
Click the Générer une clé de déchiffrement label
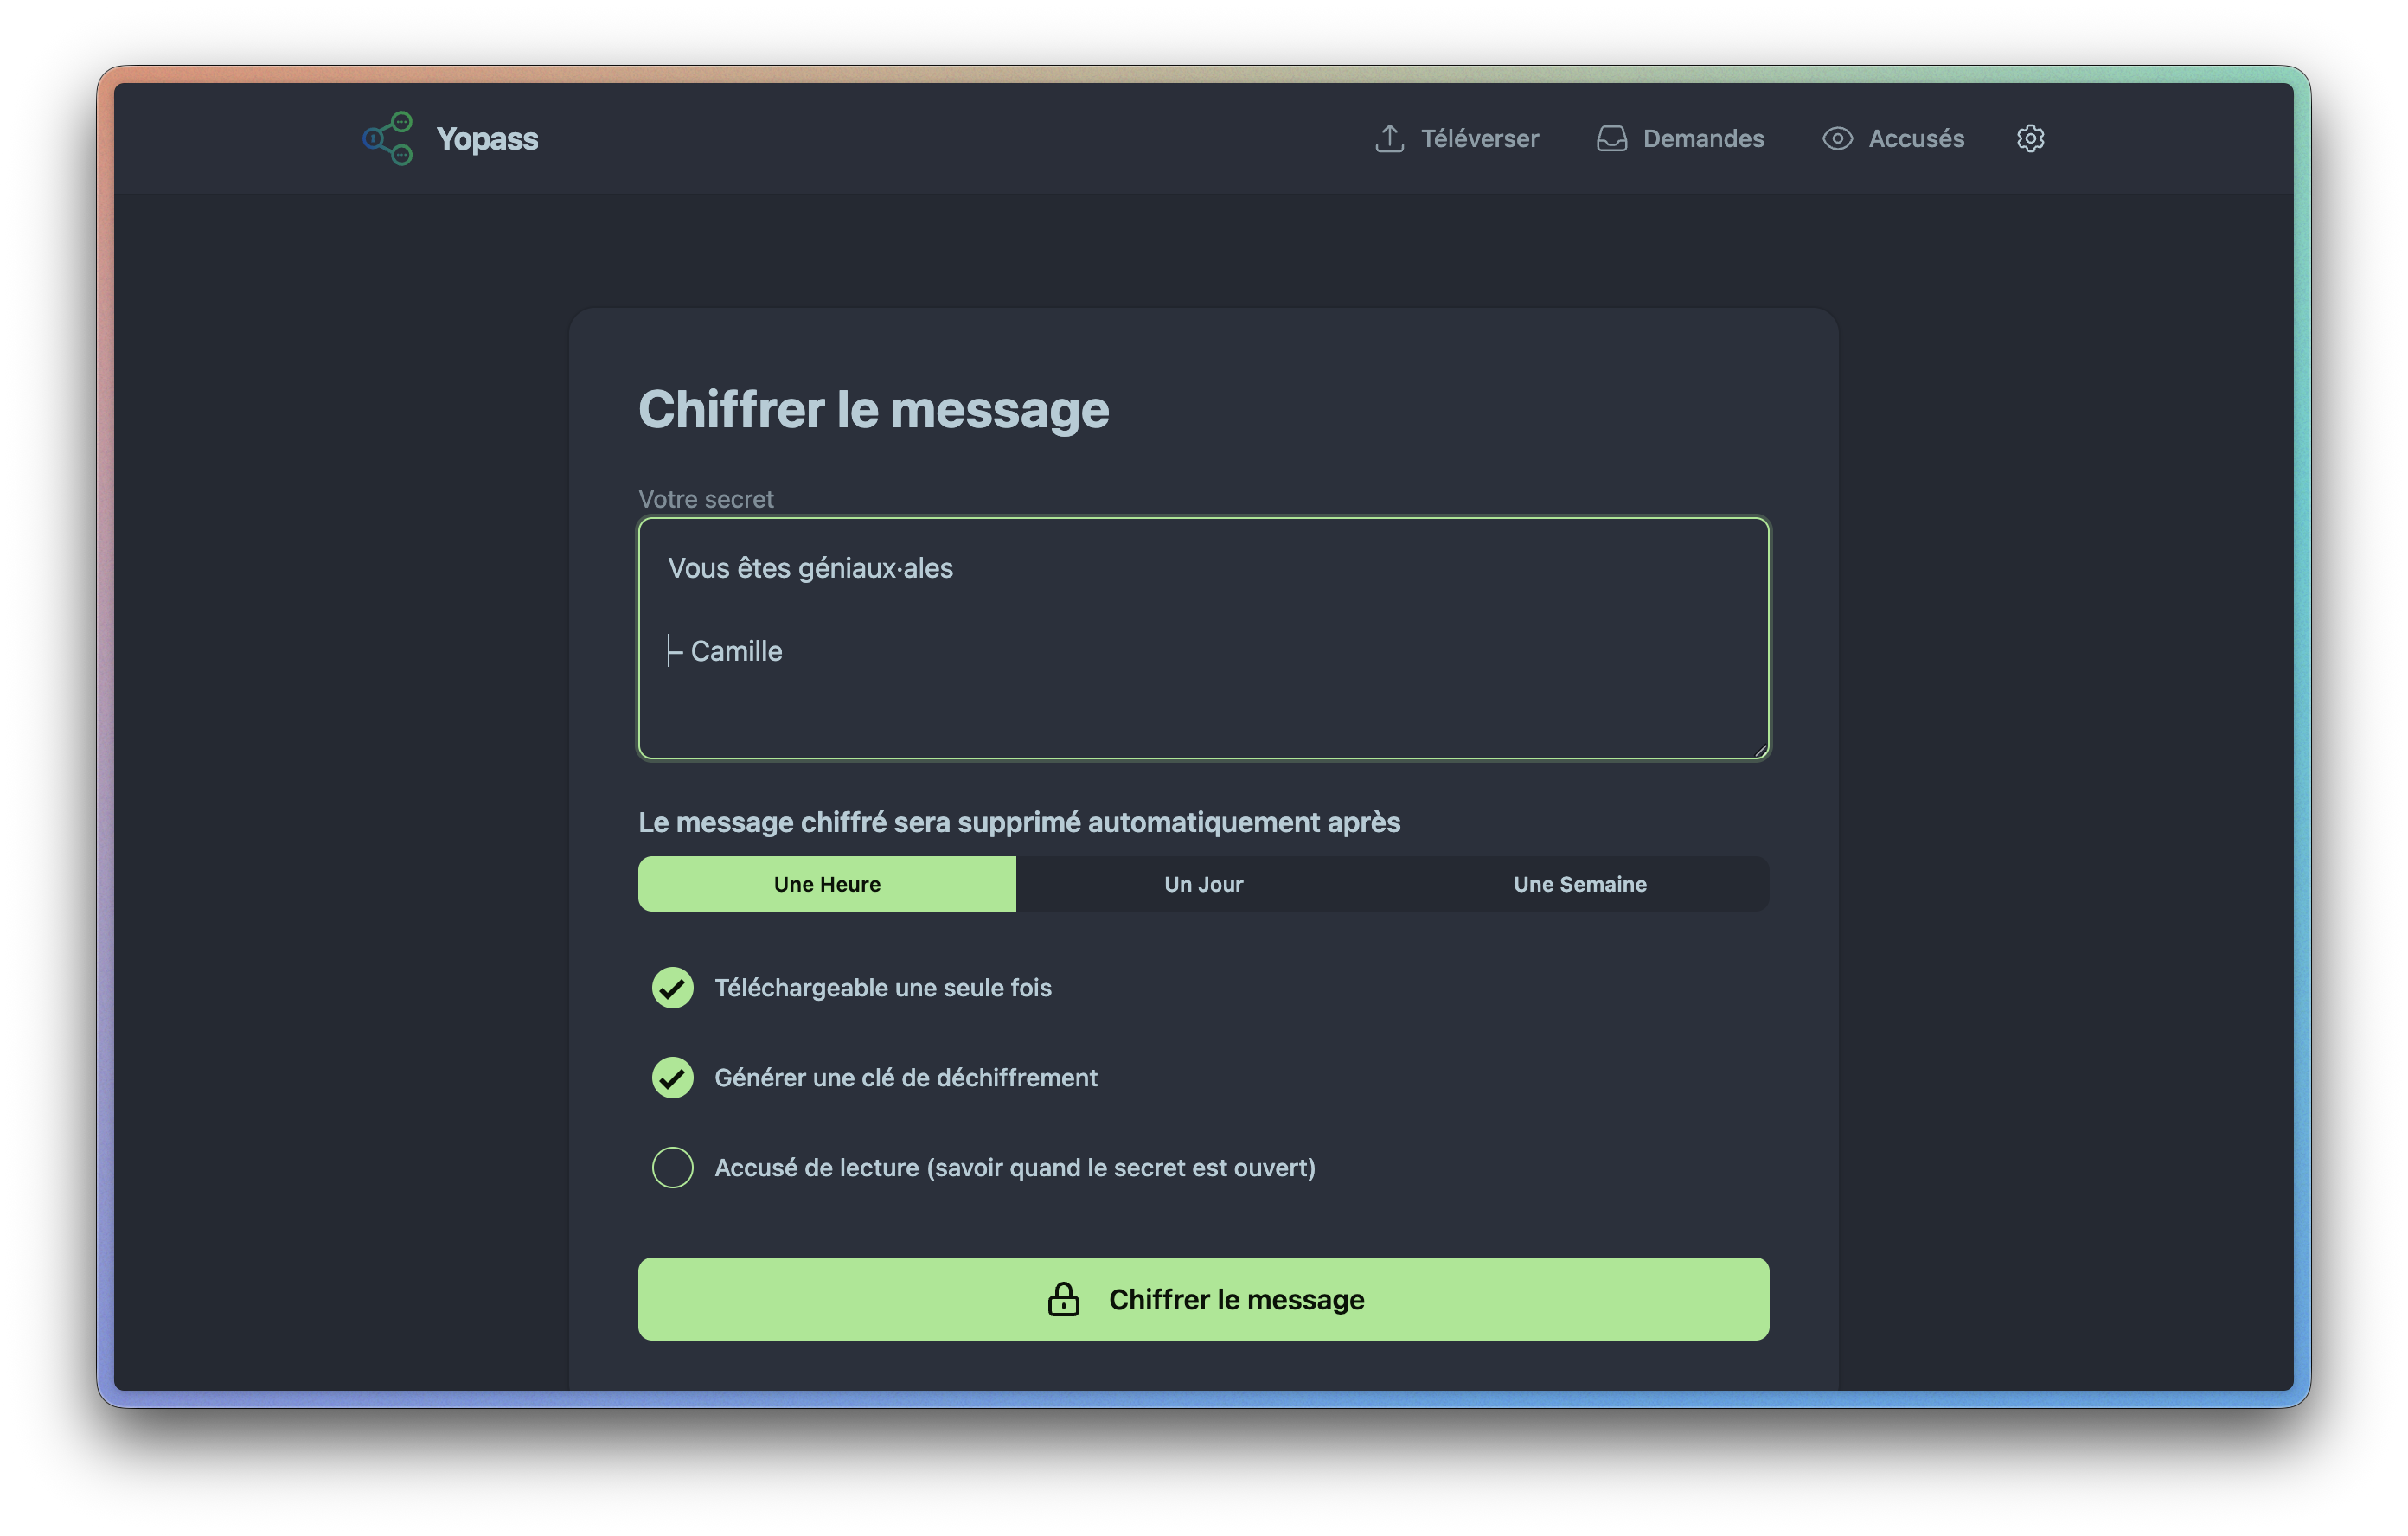coord(906,1077)
